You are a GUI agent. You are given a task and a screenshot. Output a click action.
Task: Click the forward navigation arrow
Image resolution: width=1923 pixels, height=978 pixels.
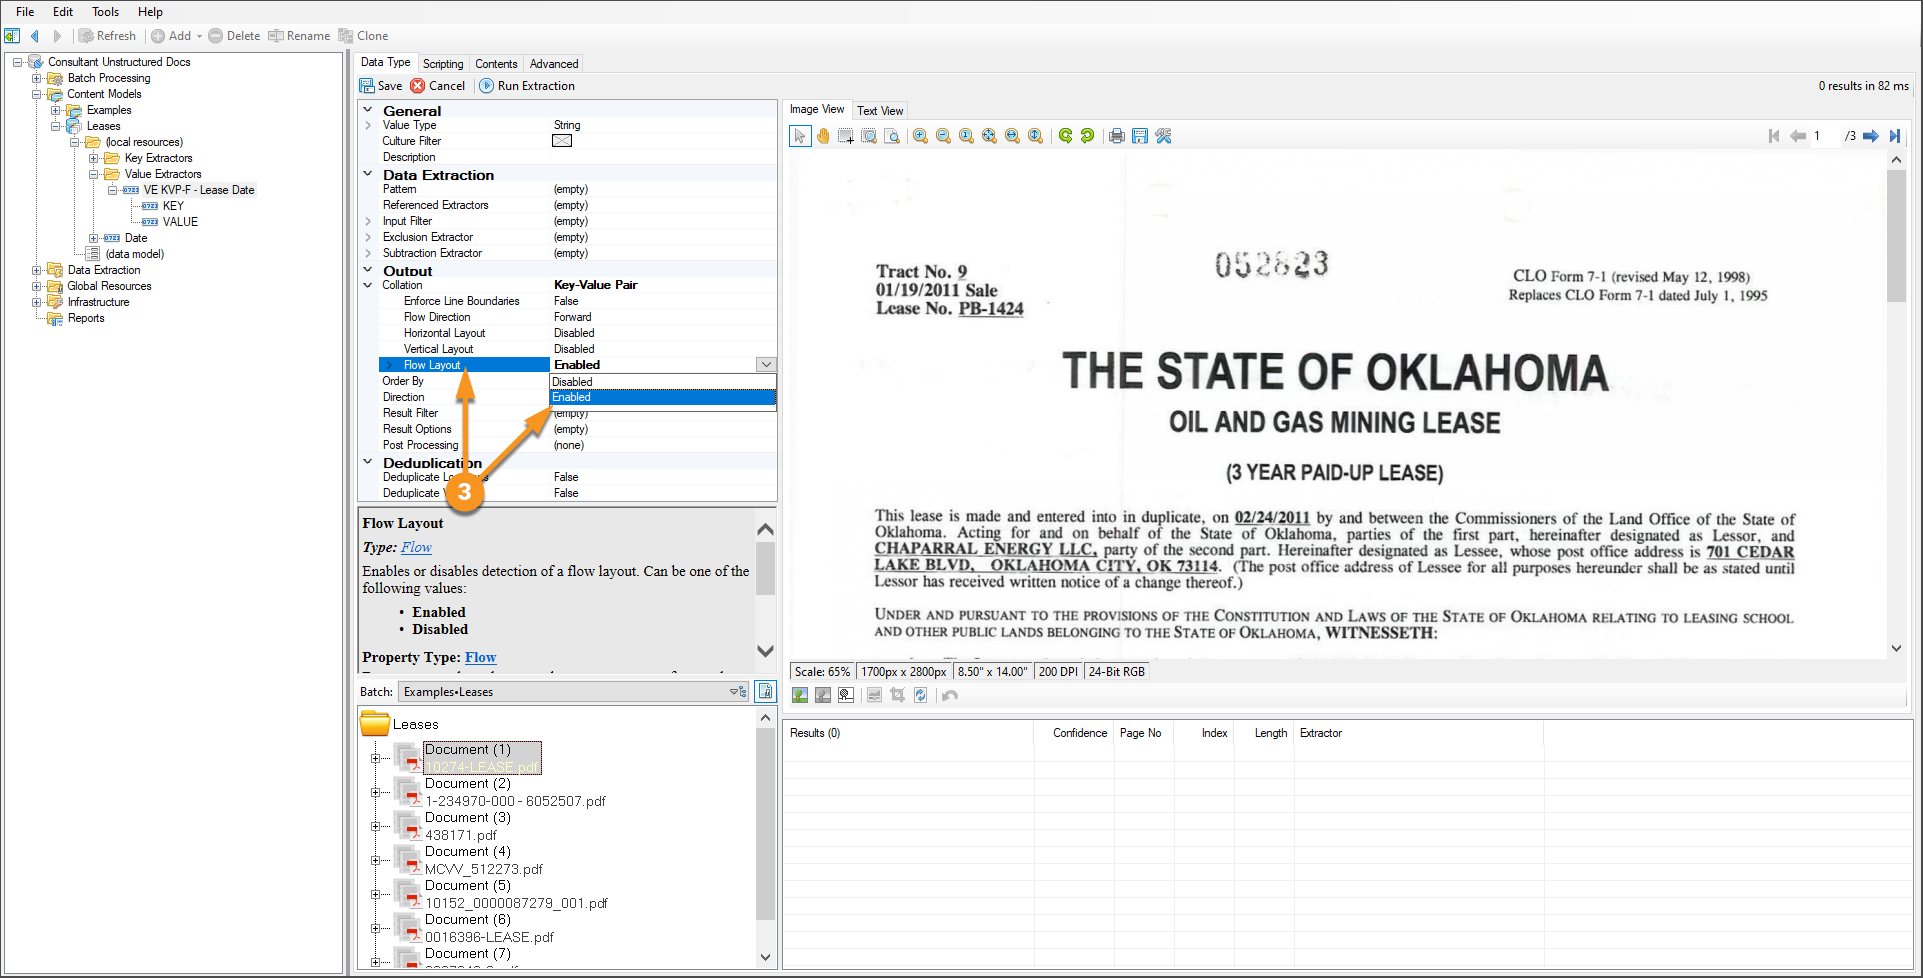tap(57, 36)
